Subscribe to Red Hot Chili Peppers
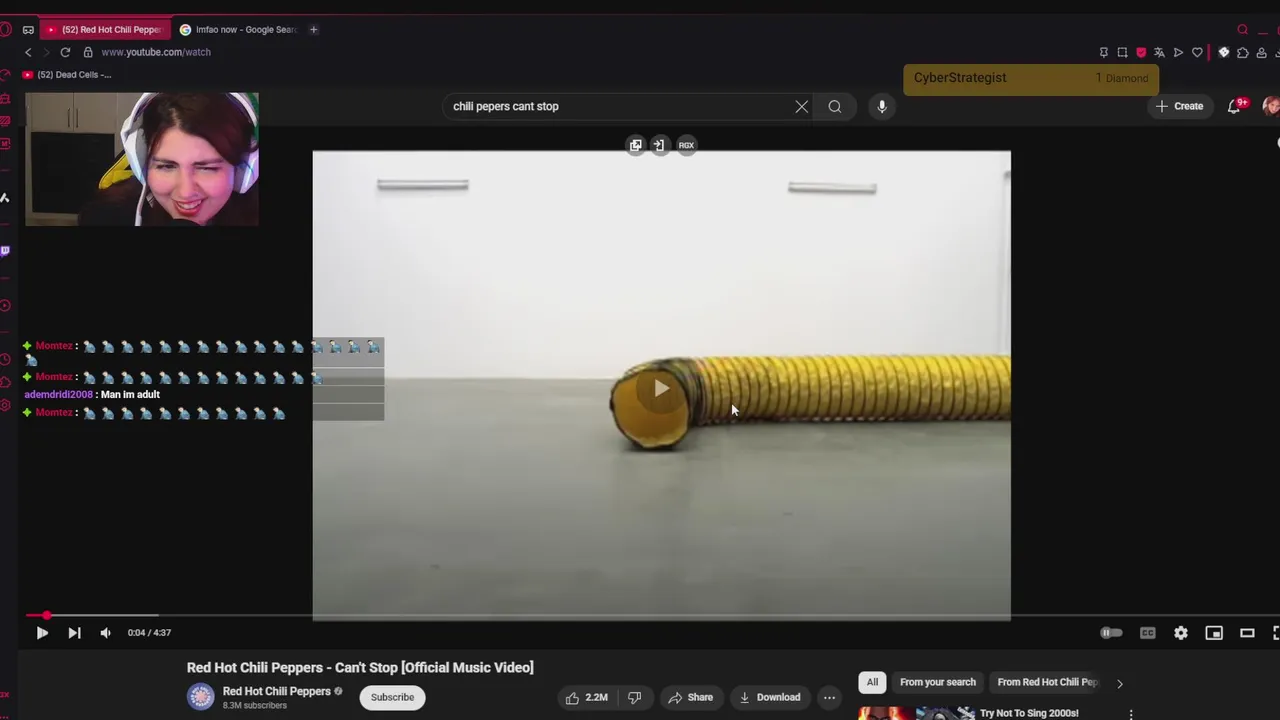Image resolution: width=1280 pixels, height=720 pixels. click(392, 697)
